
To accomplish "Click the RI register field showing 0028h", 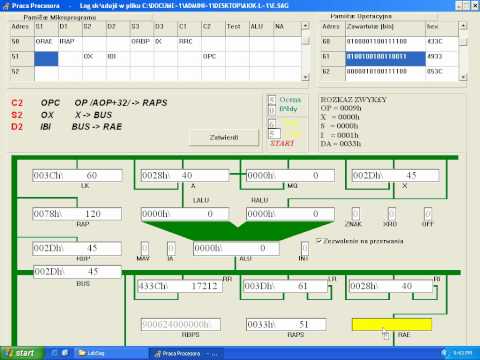I will point(391,286).
